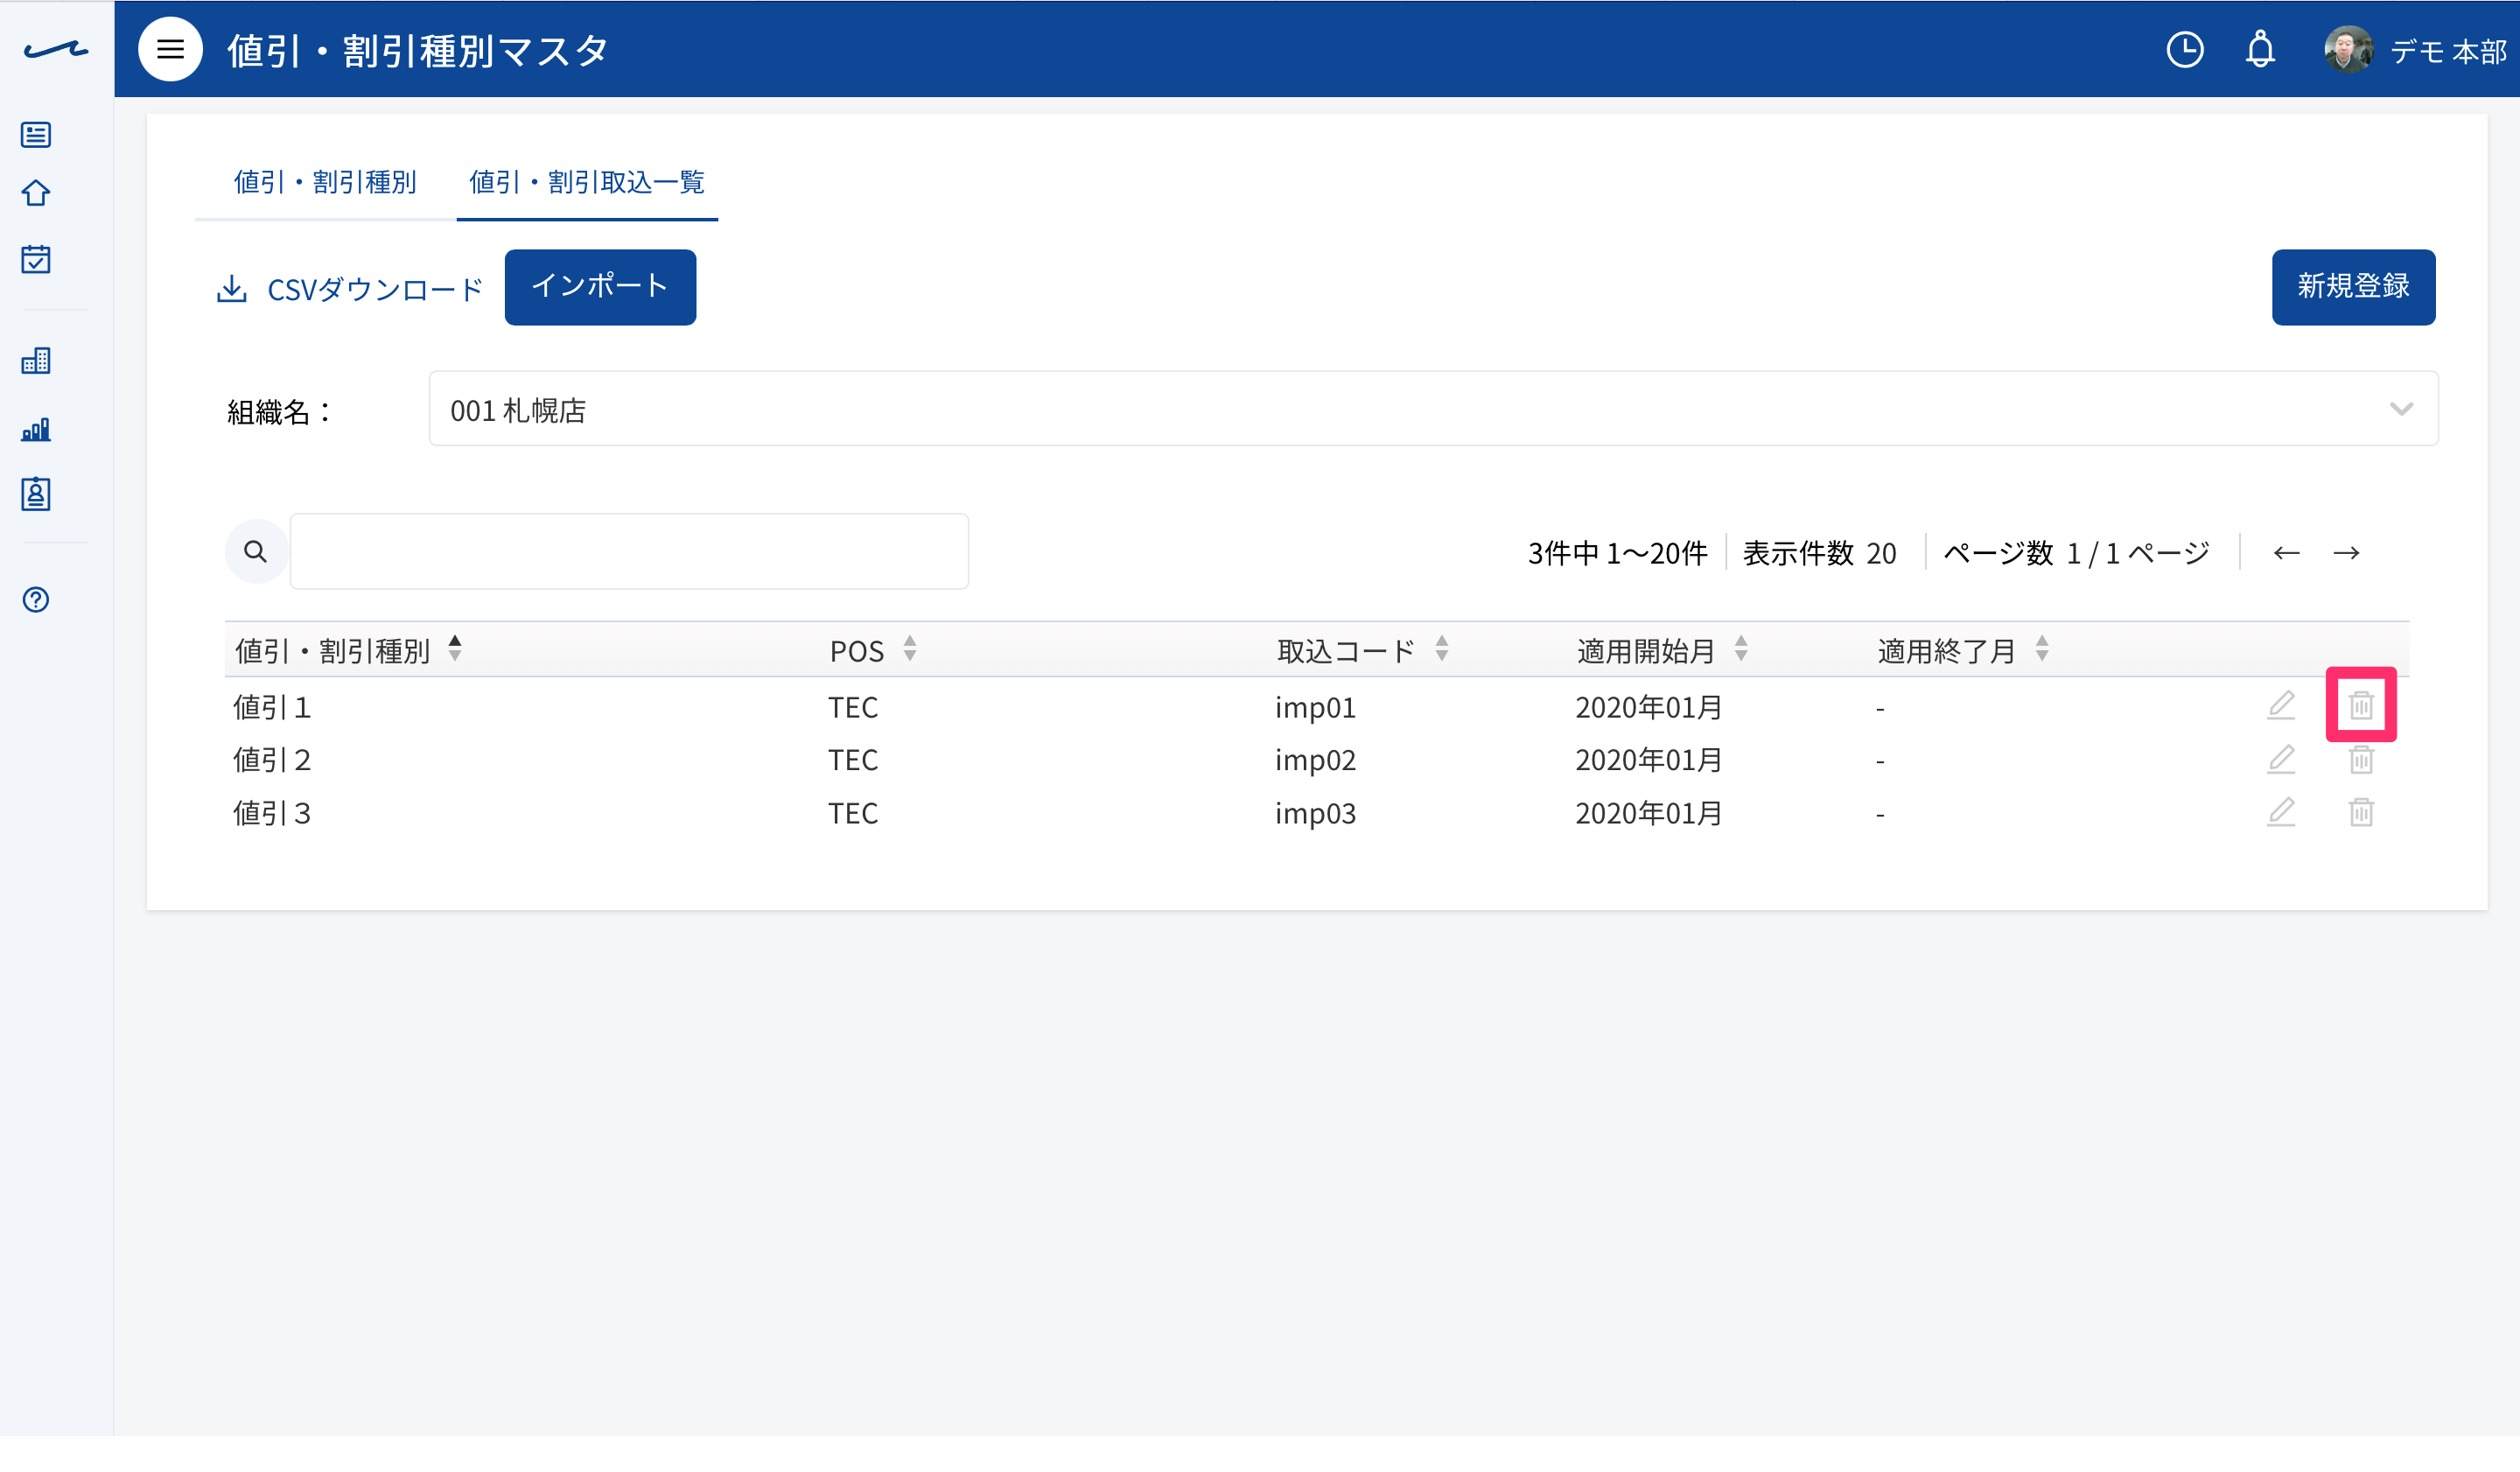The image size is (2520, 1472).
Task: Click TEC in the 値引２ row
Action: pos(853,760)
